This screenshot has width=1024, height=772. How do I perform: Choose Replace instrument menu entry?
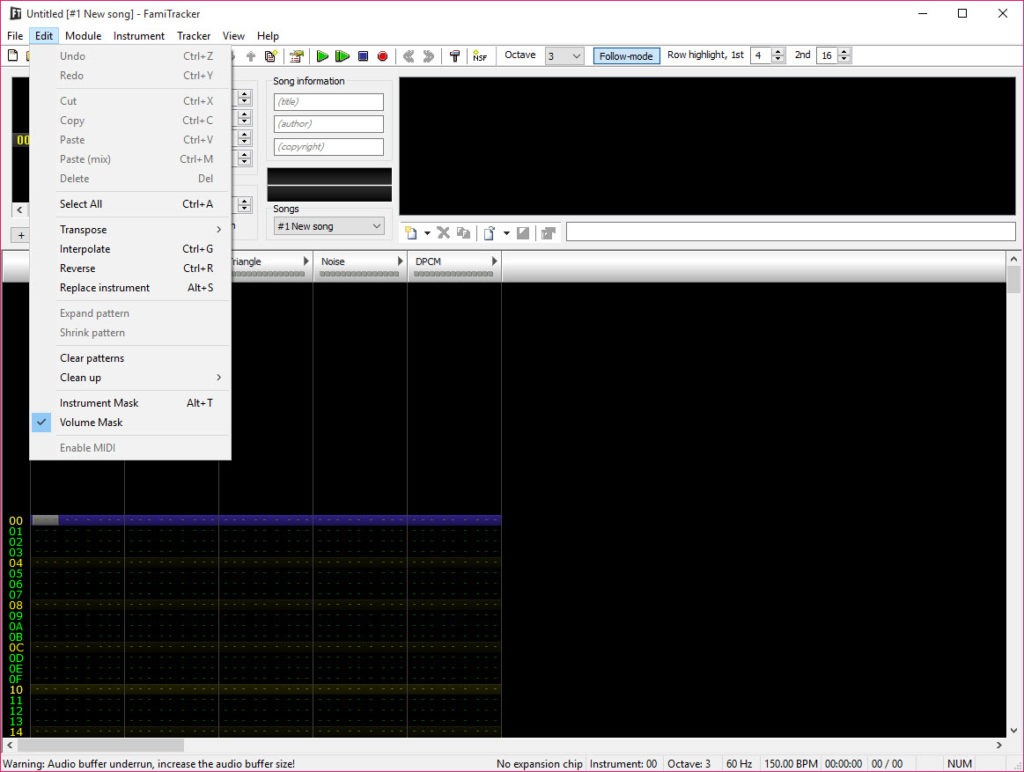coord(131,287)
